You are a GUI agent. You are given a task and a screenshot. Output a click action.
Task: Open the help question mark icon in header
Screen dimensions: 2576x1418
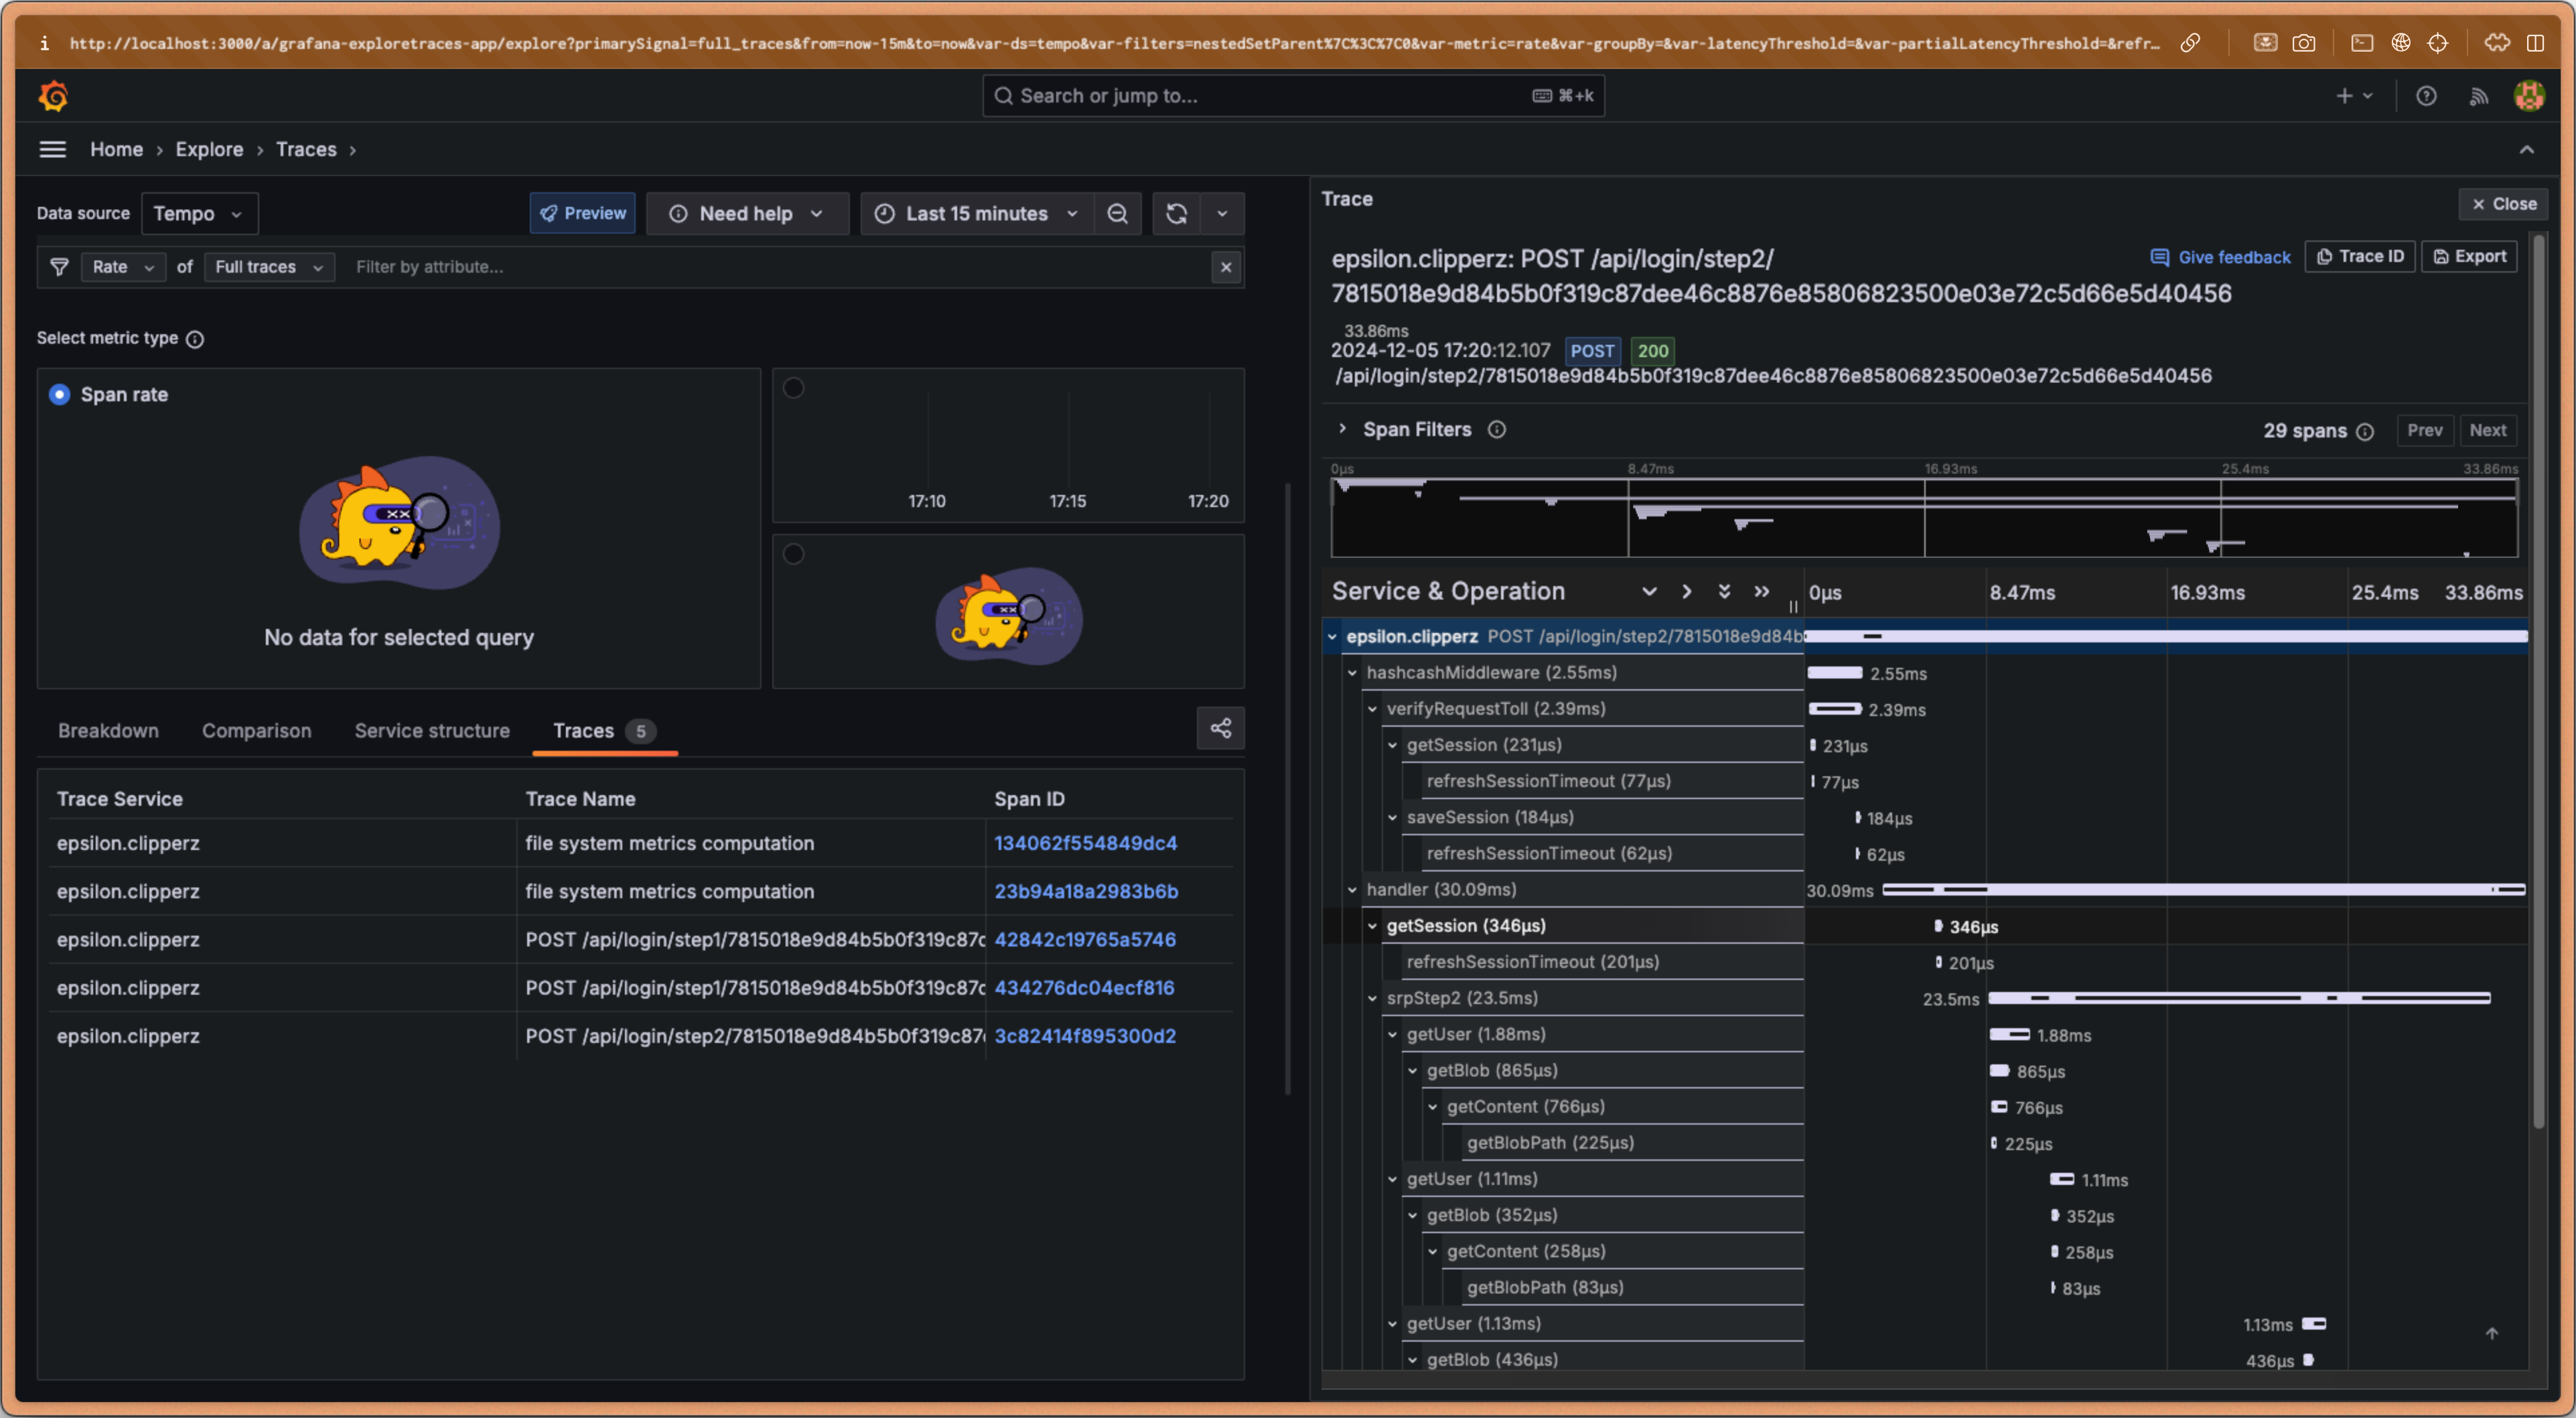[2426, 96]
